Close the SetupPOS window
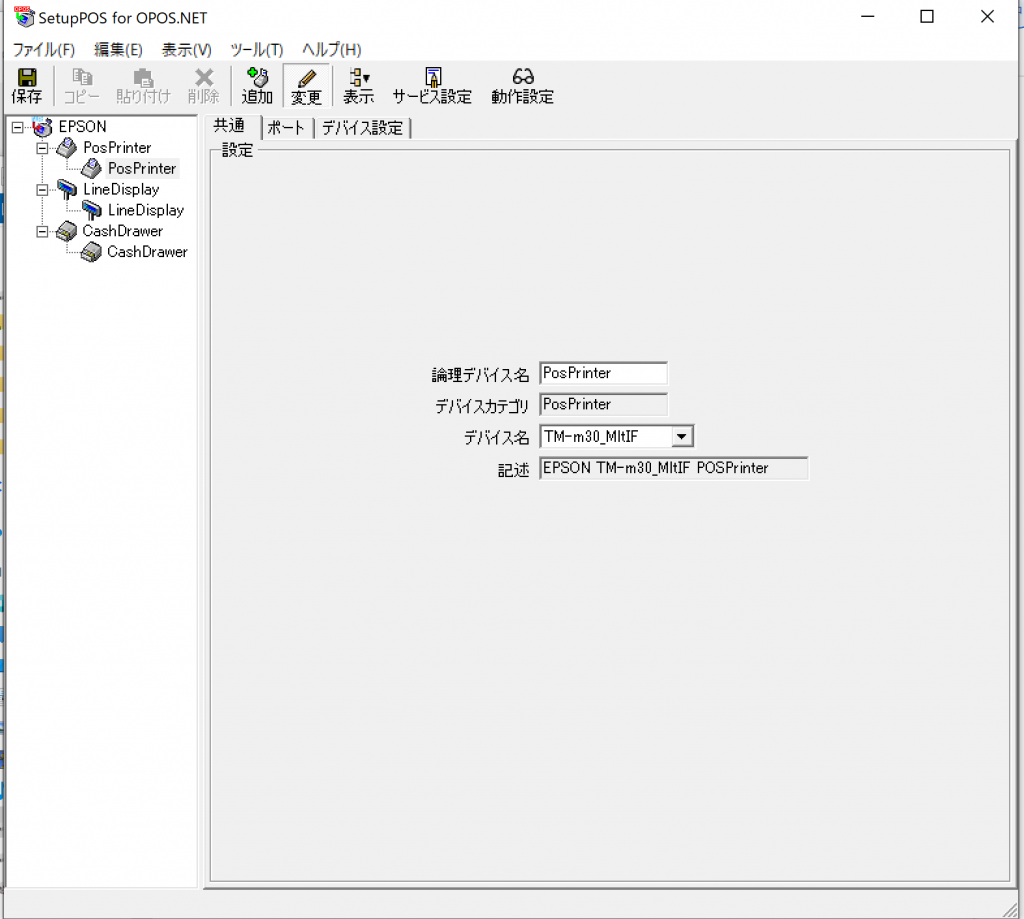The width and height of the screenshot is (1024, 919). pyautogui.click(x=987, y=16)
